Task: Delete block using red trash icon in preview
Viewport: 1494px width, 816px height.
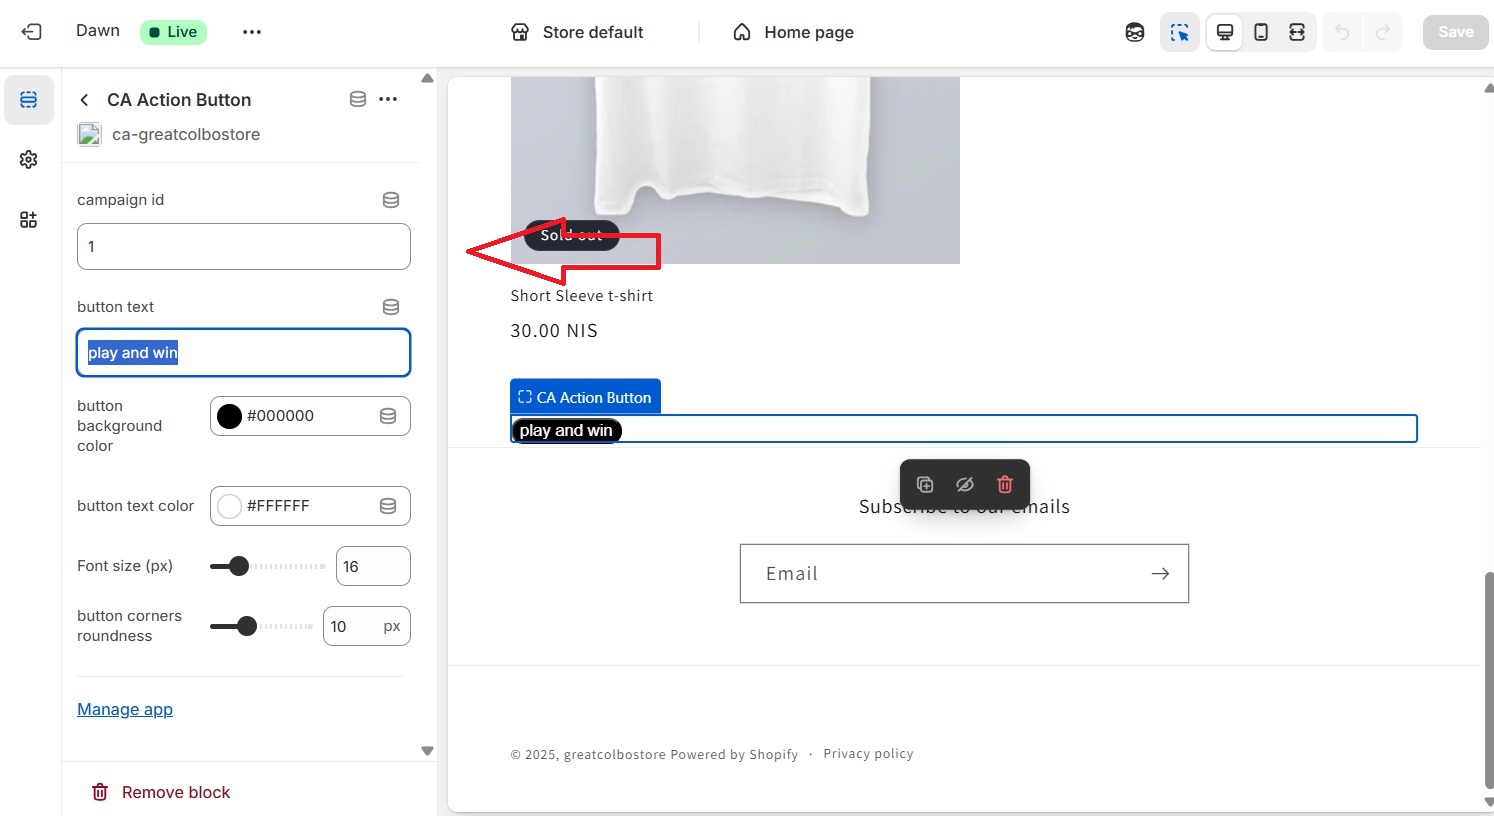Action: [x=1005, y=485]
